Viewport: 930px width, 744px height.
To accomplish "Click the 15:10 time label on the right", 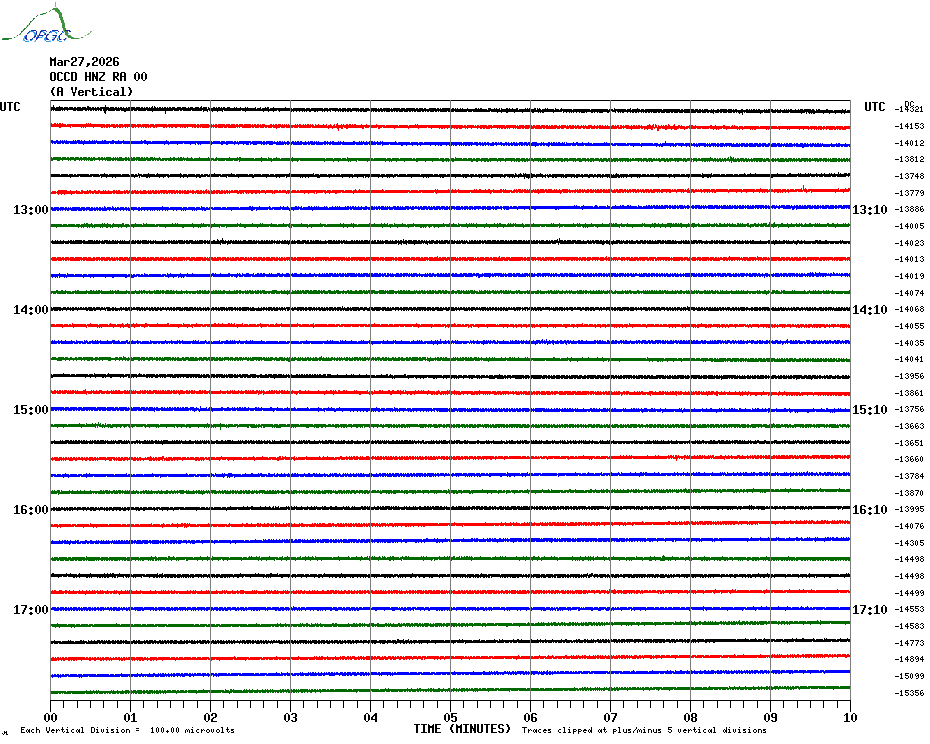I will point(869,410).
